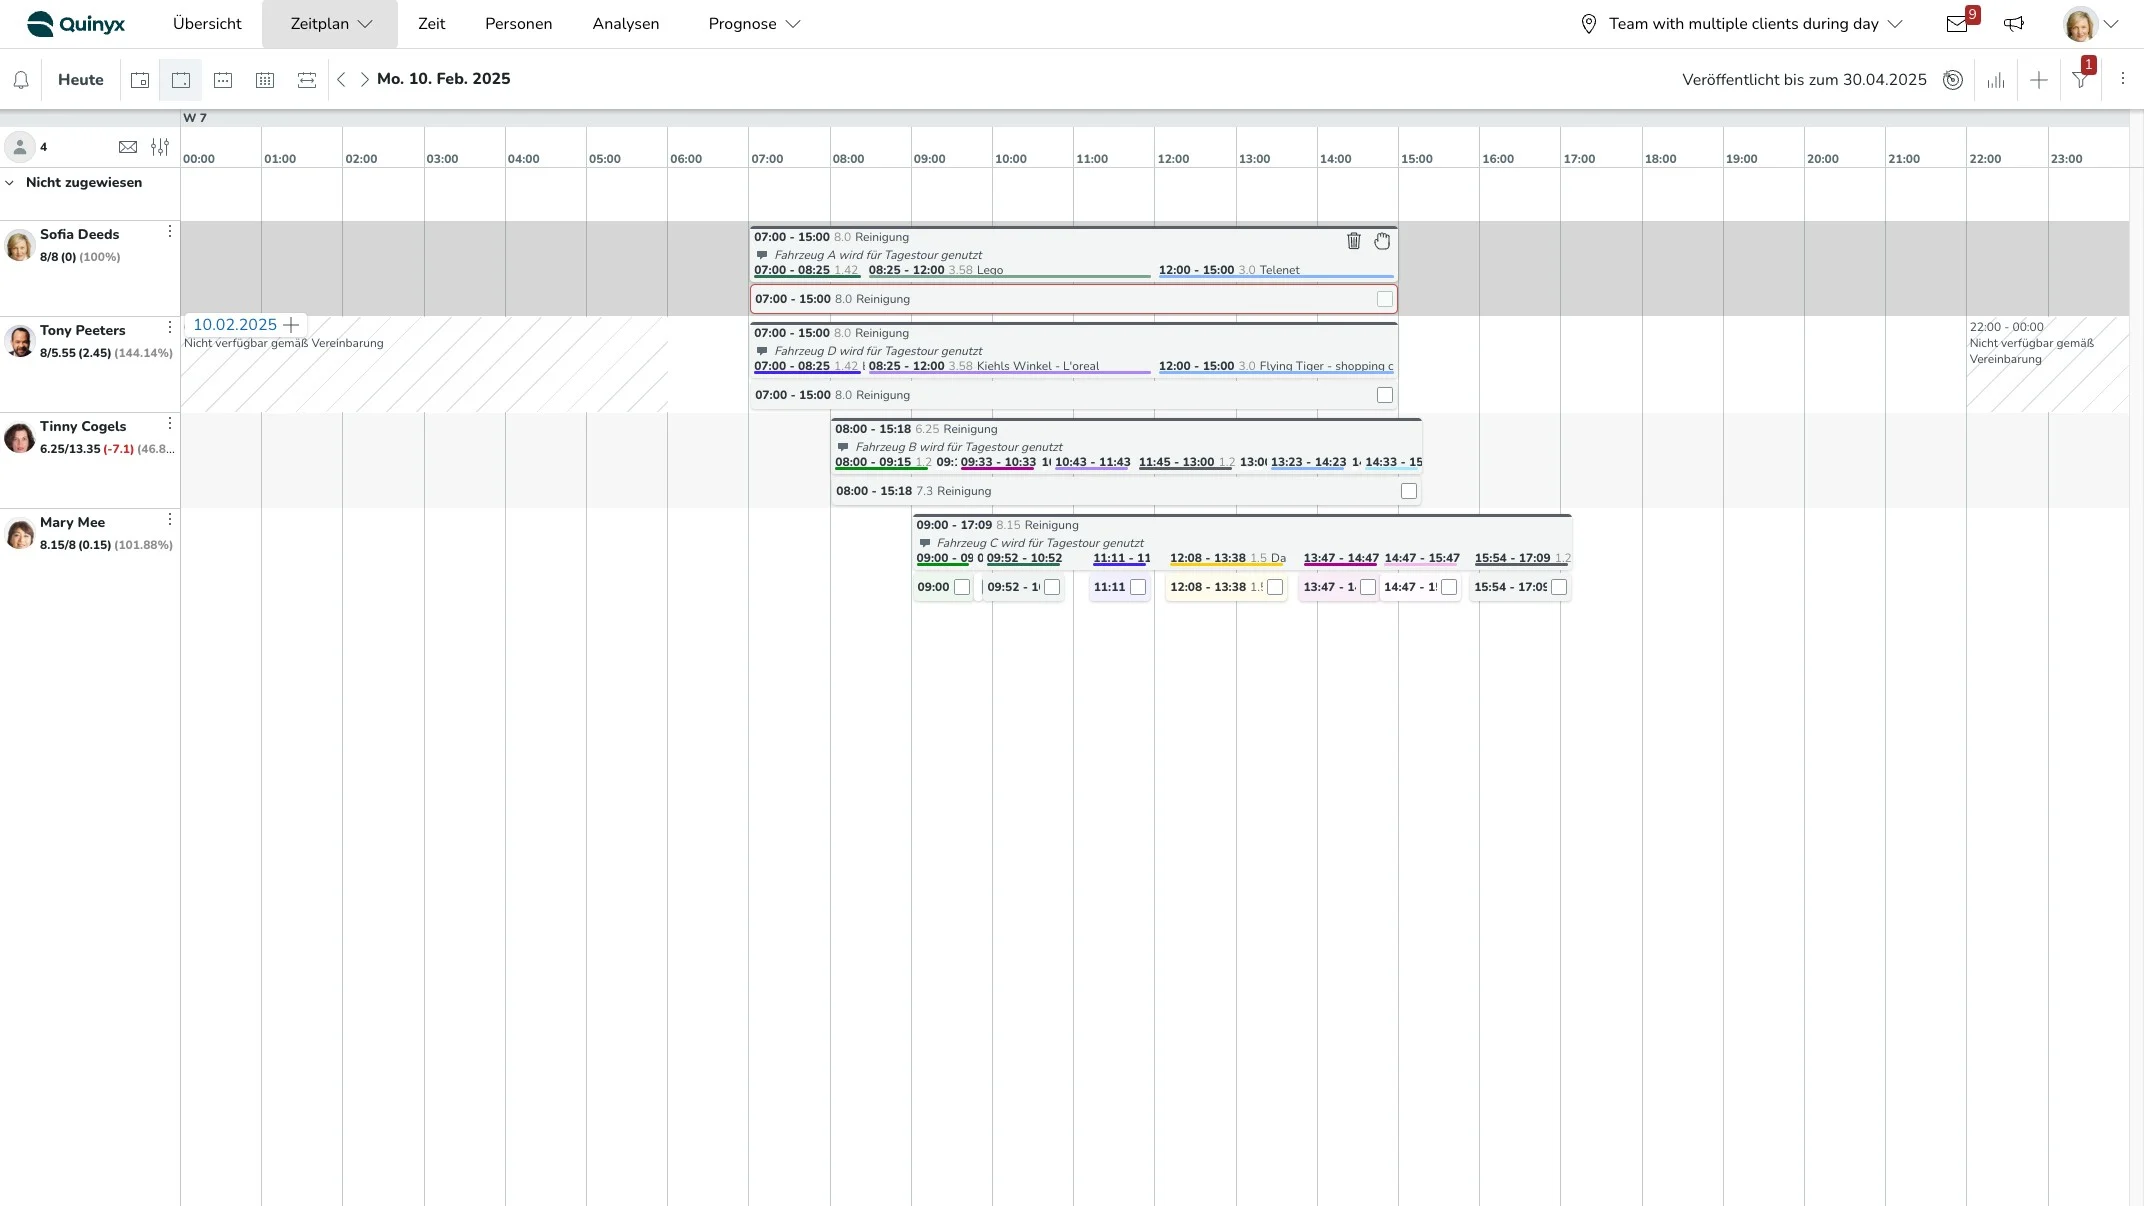Open the mail inbox envelope icon
2144x1206 pixels.
pyautogui.click(x=1957, y=24)
